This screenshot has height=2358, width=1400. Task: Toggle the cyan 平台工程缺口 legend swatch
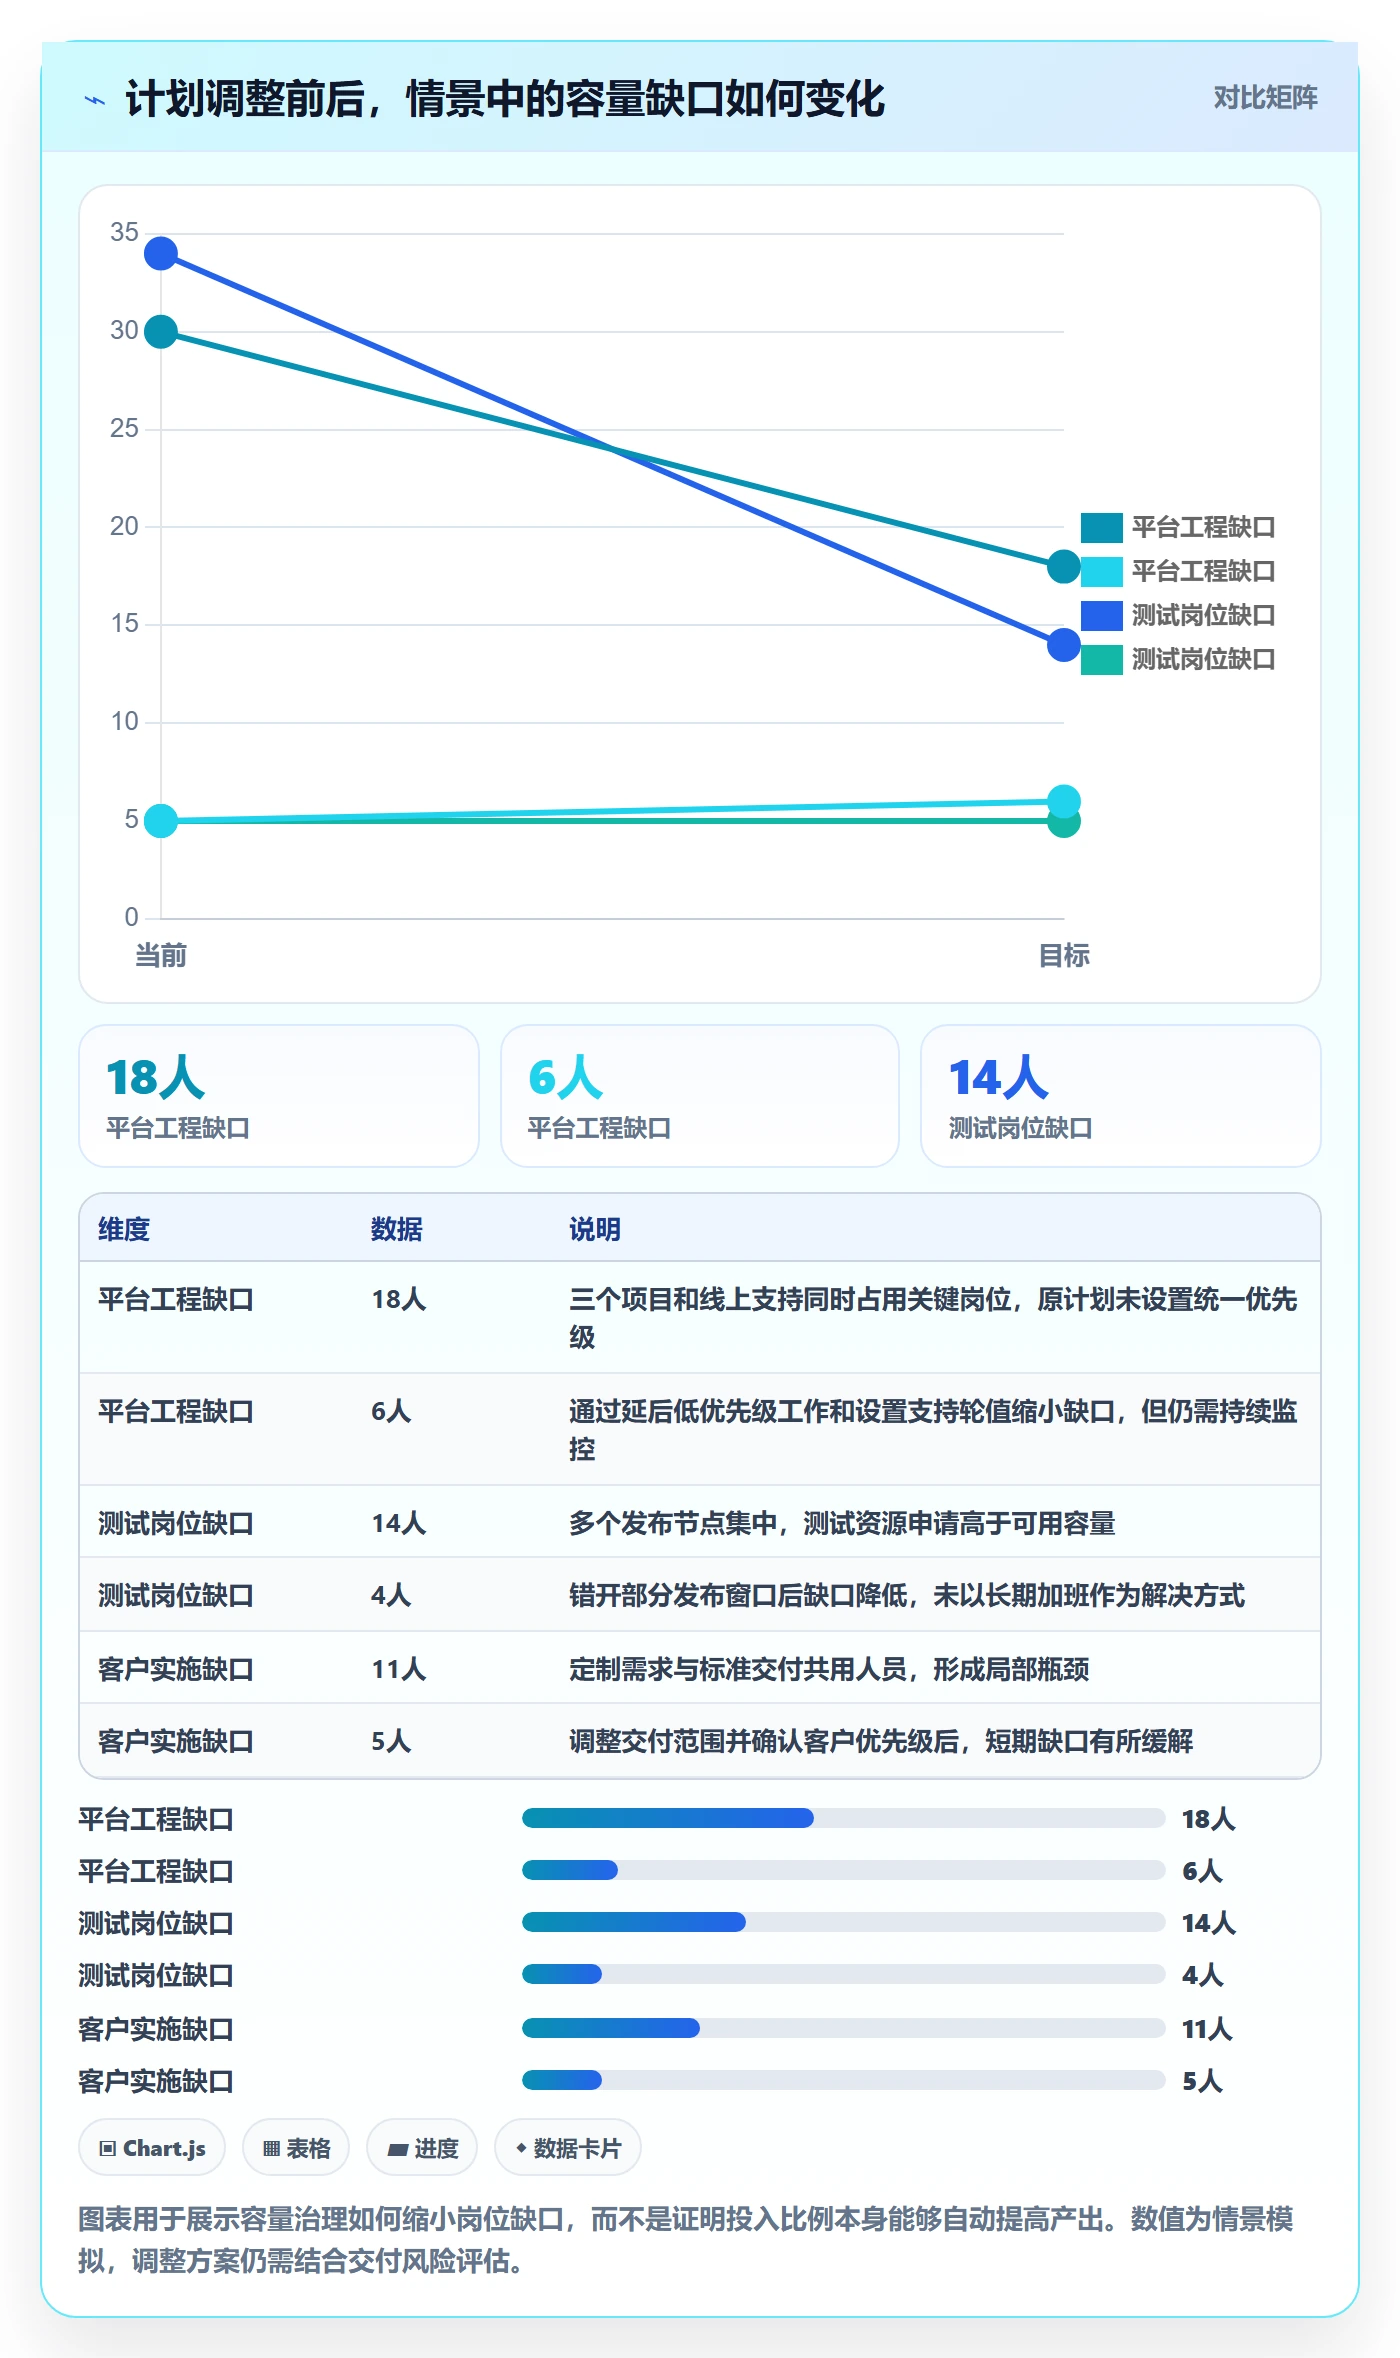(1101, 571)
